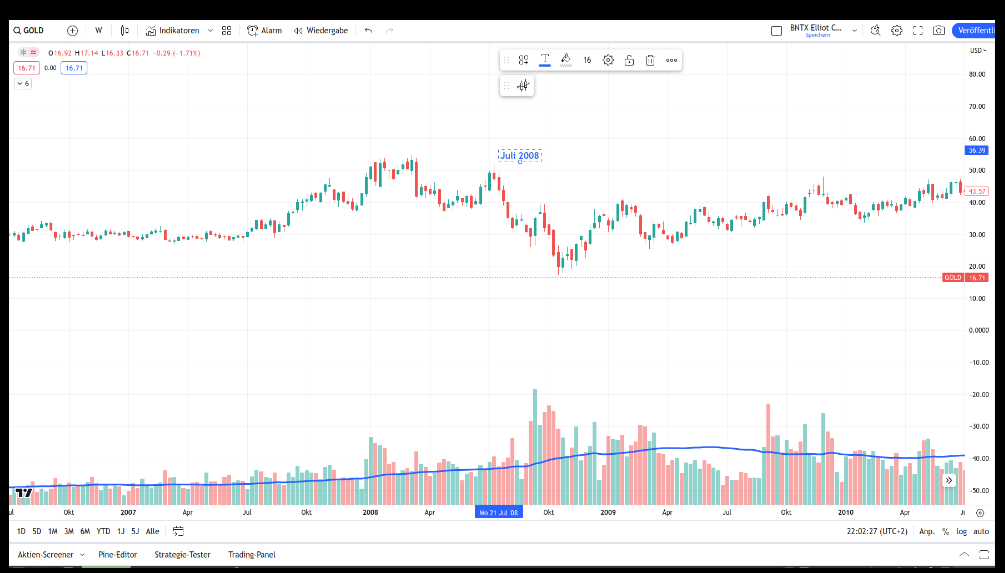The width and height of the screenshot is (1005, 573).
Task: Open the Pine-Editor tab
Action: click(118, 554)
